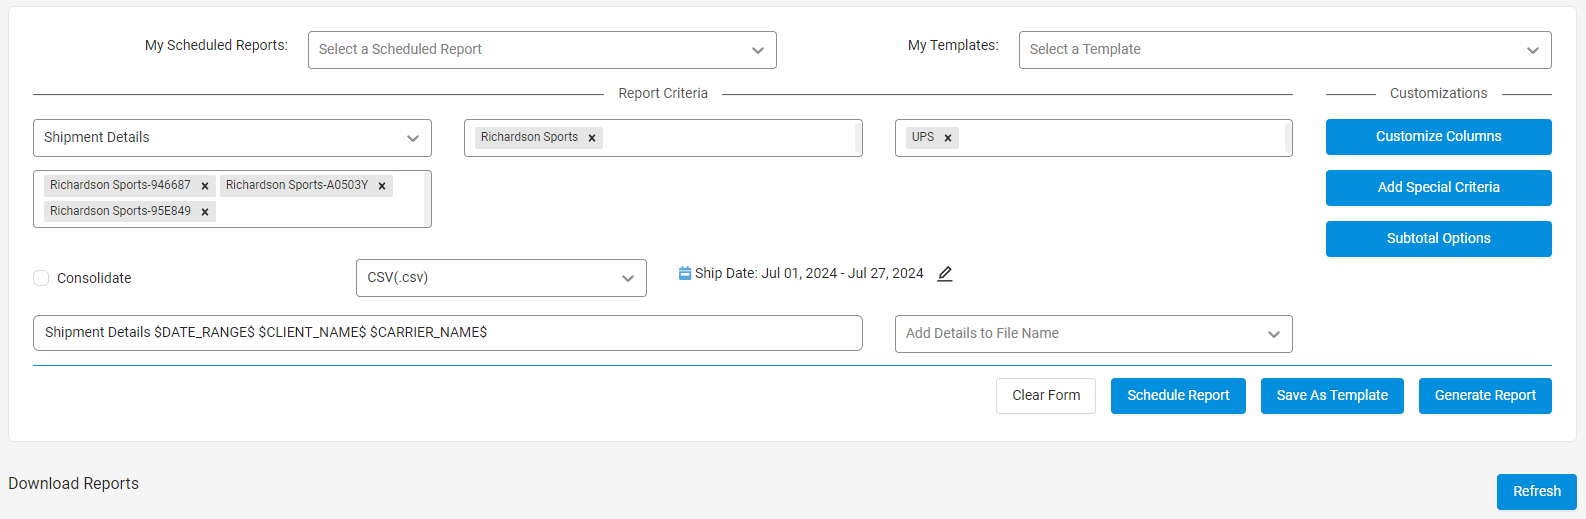The image size is (1586, 519).
Task: Click Save As Template
Action: click(1332, 396)
